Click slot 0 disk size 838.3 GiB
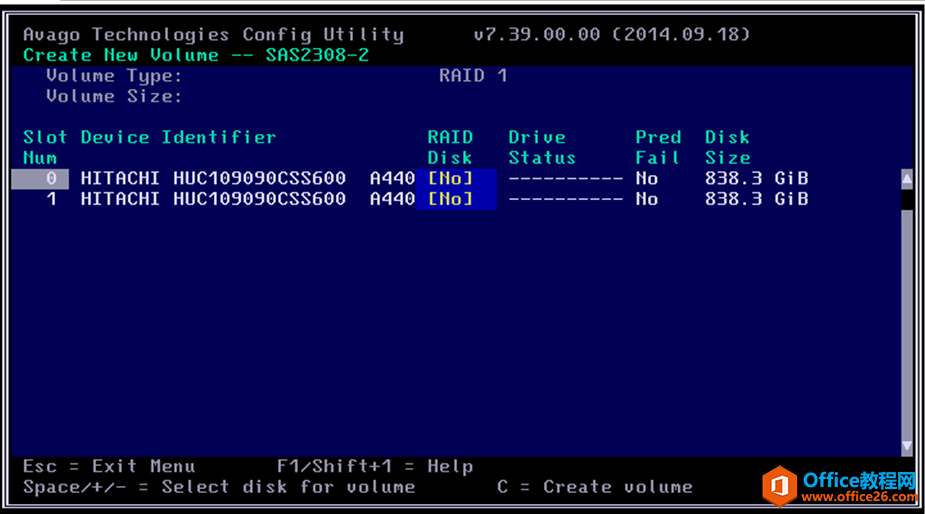The width and height of the screenshot is (925, 514). (757, 178)
